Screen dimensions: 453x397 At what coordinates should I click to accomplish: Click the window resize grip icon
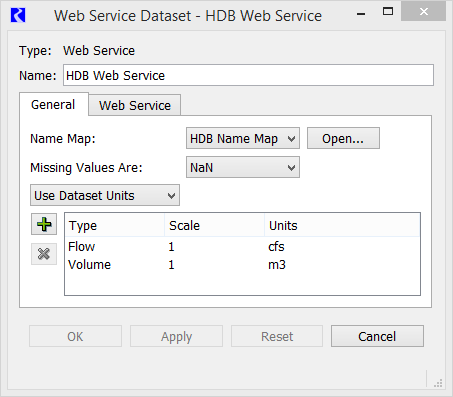(438, 383)
